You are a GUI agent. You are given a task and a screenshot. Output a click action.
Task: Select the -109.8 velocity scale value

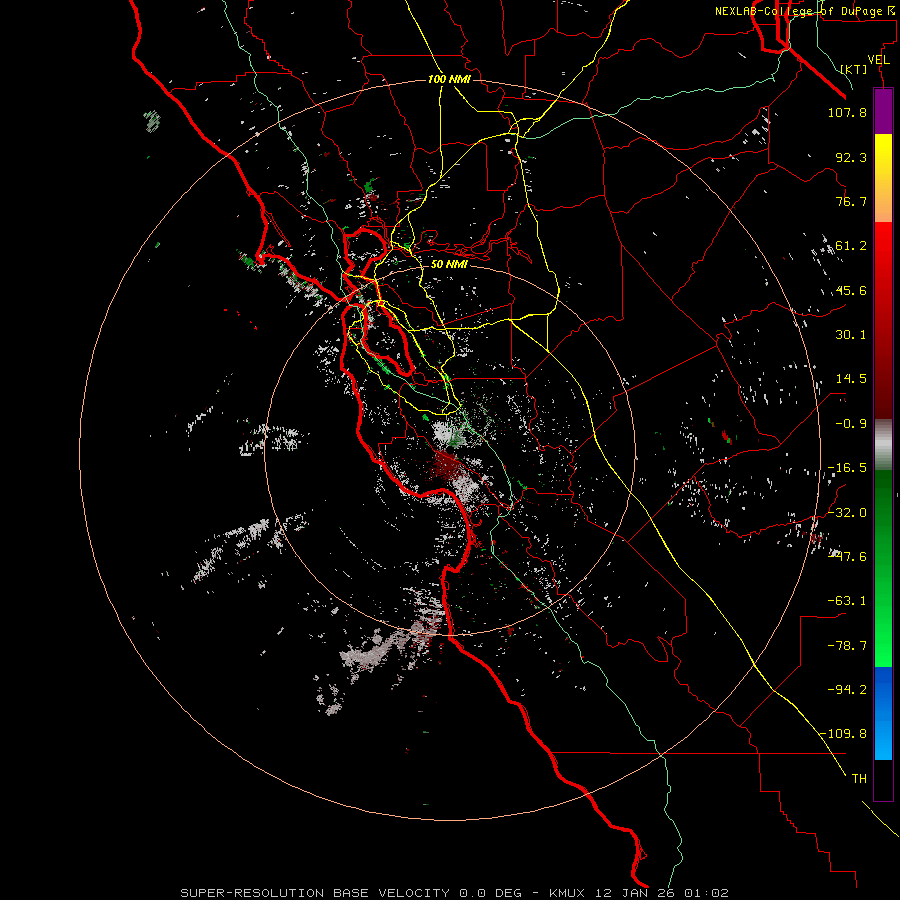coord(843,734)
